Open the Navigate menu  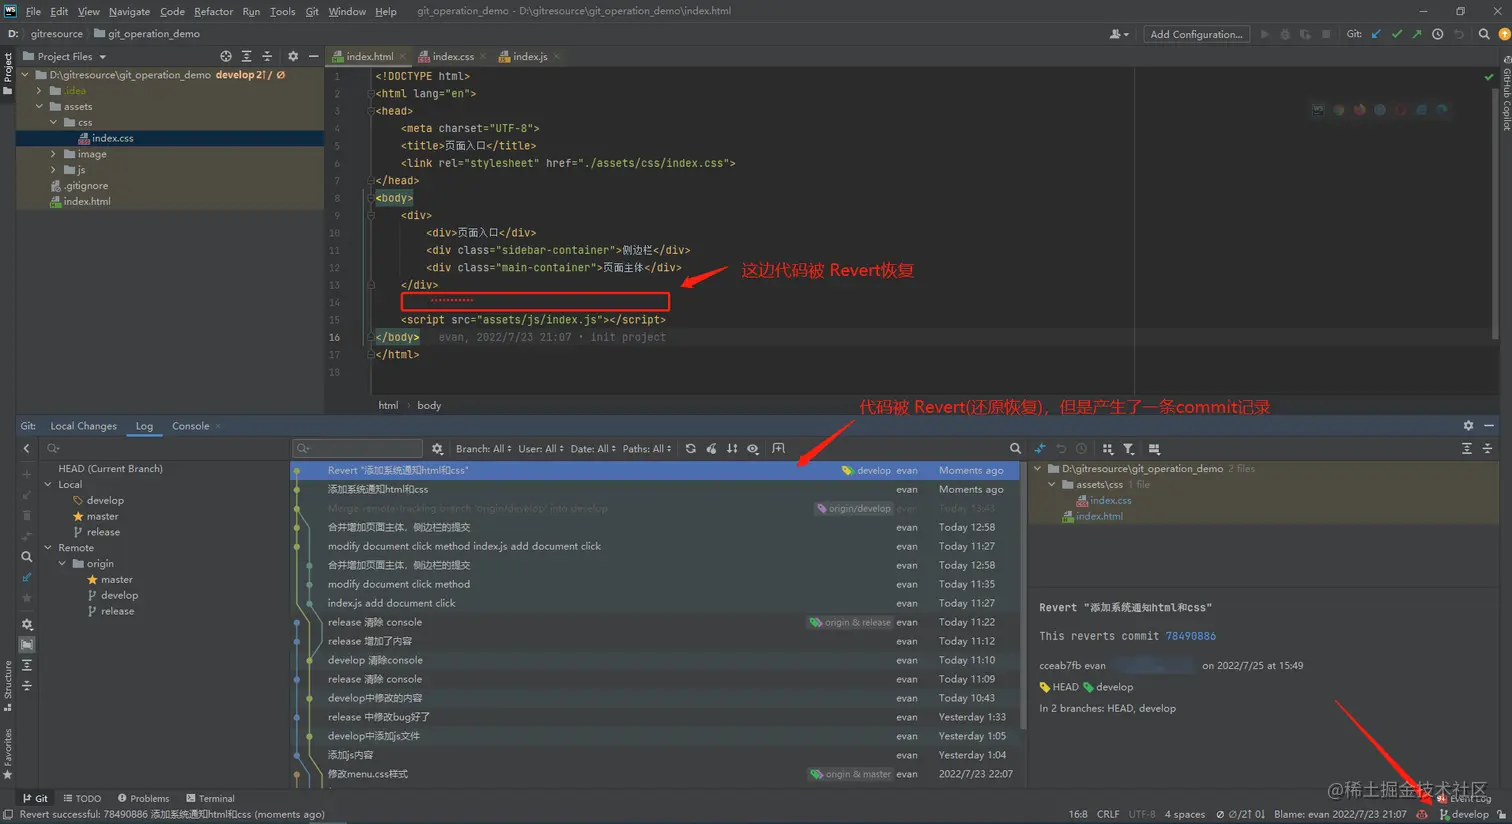coord(129,11)
